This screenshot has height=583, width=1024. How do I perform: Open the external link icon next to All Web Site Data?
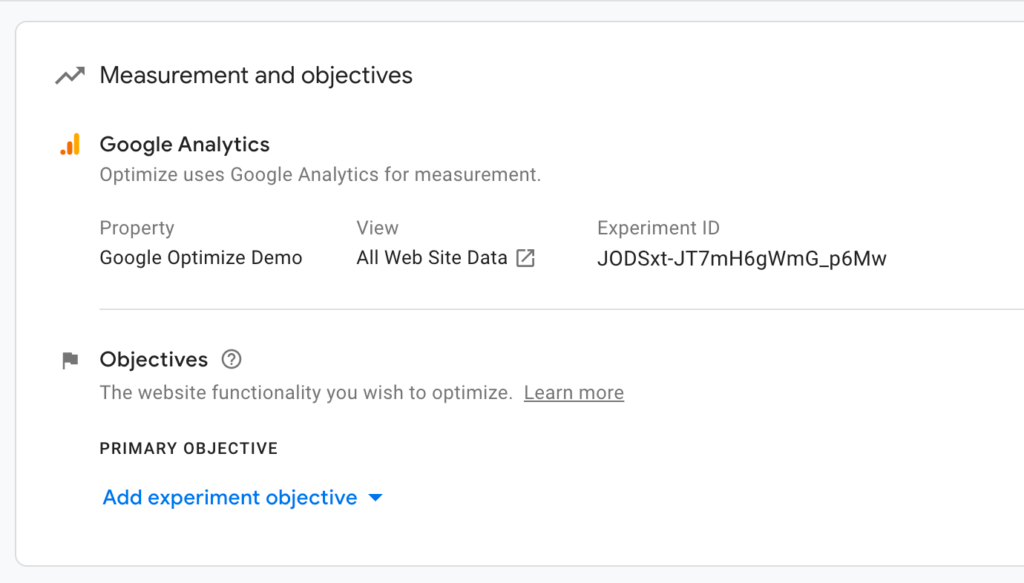pyautogui.click(x=525, y=258)
